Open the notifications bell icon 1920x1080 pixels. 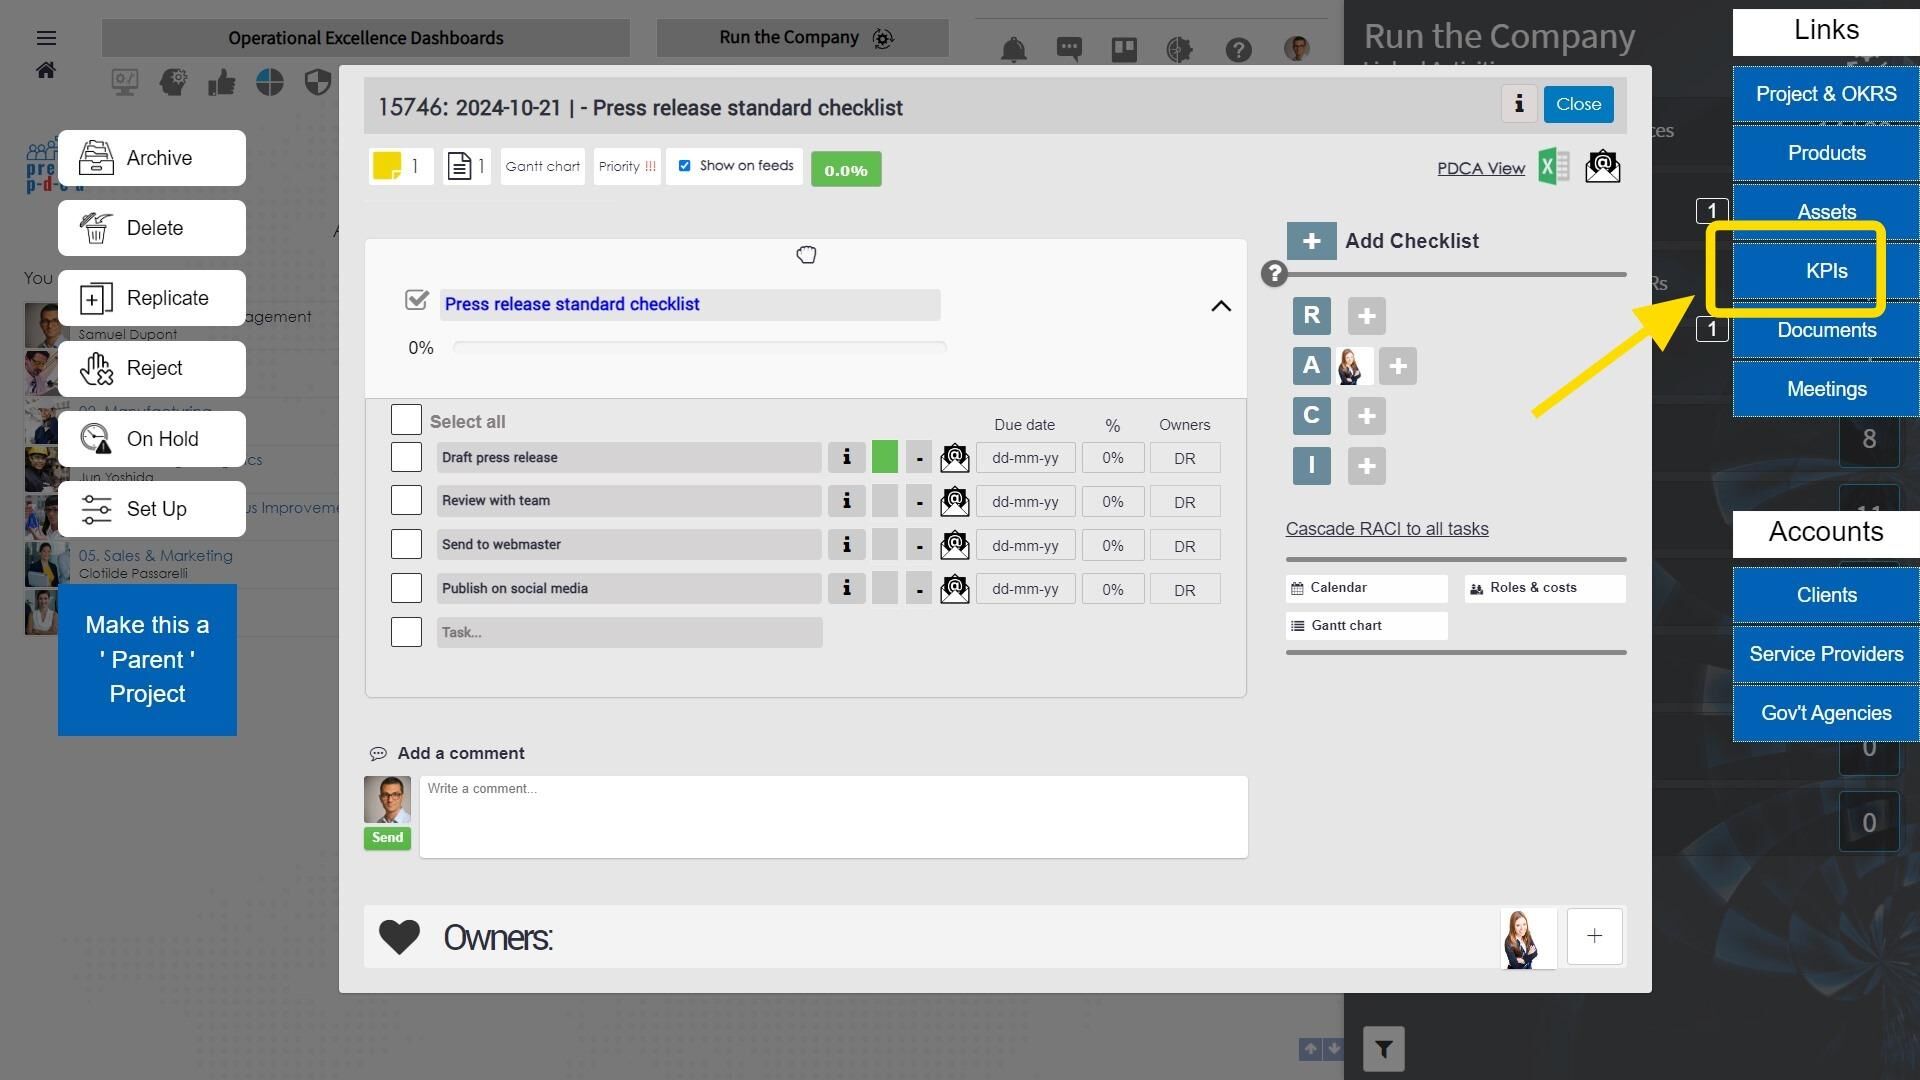pyautogui.click(x=1013, y=49)
